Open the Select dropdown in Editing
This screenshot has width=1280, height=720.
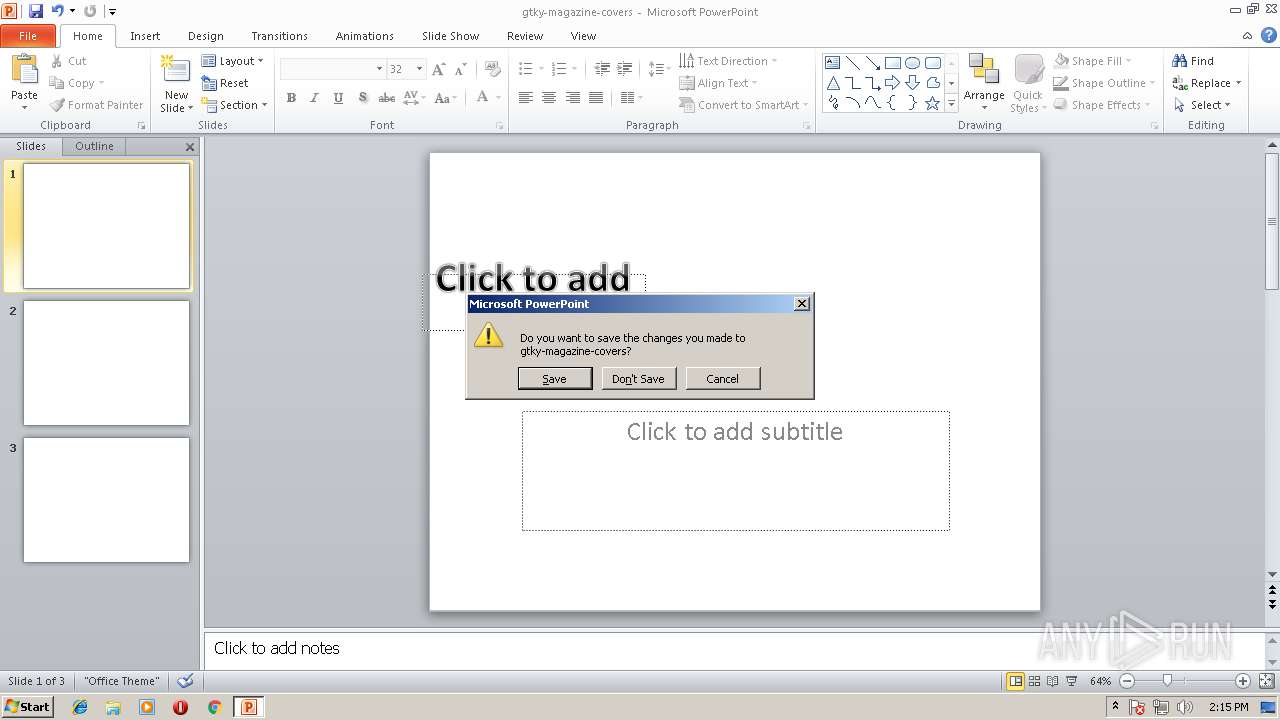1202,105
